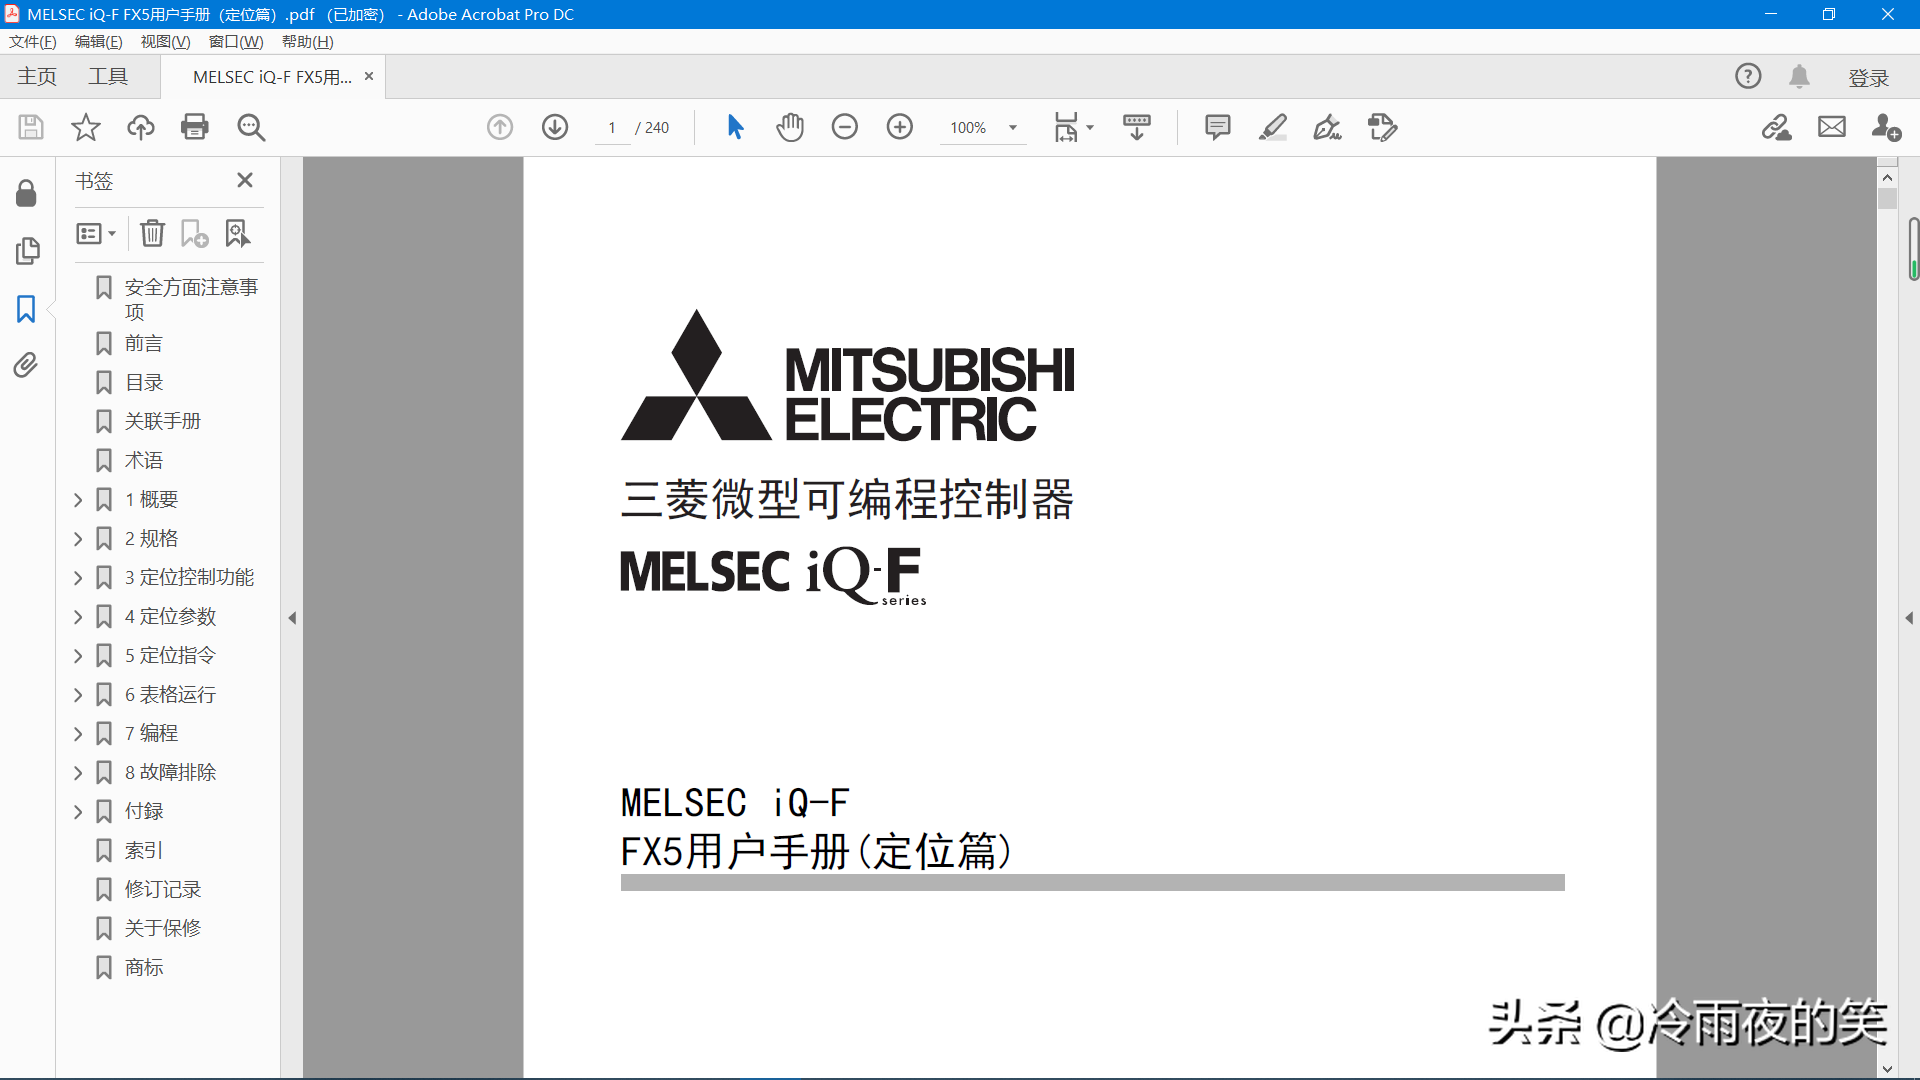Delete selected bookmark with trash icon
This screenshot has width=1920, height=1080.
click(152, 233)
